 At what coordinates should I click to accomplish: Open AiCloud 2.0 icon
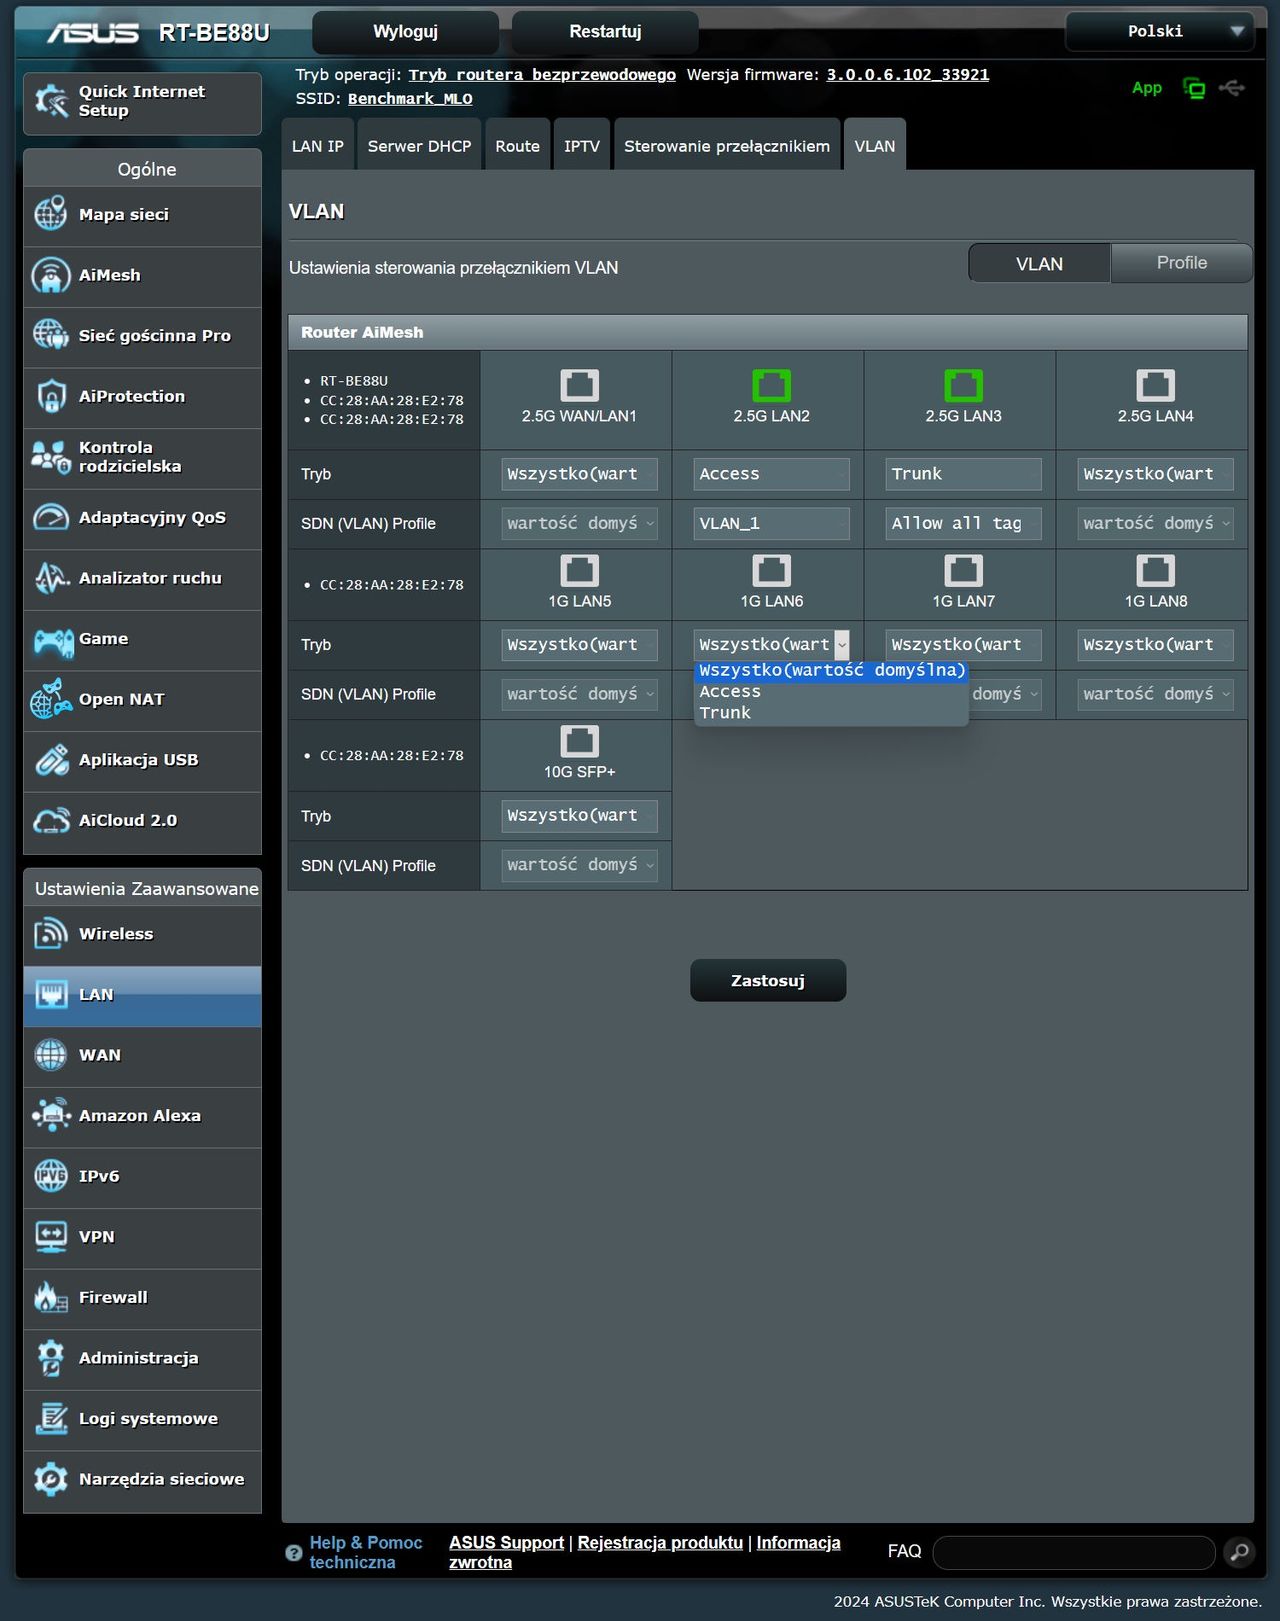point(51,820)
